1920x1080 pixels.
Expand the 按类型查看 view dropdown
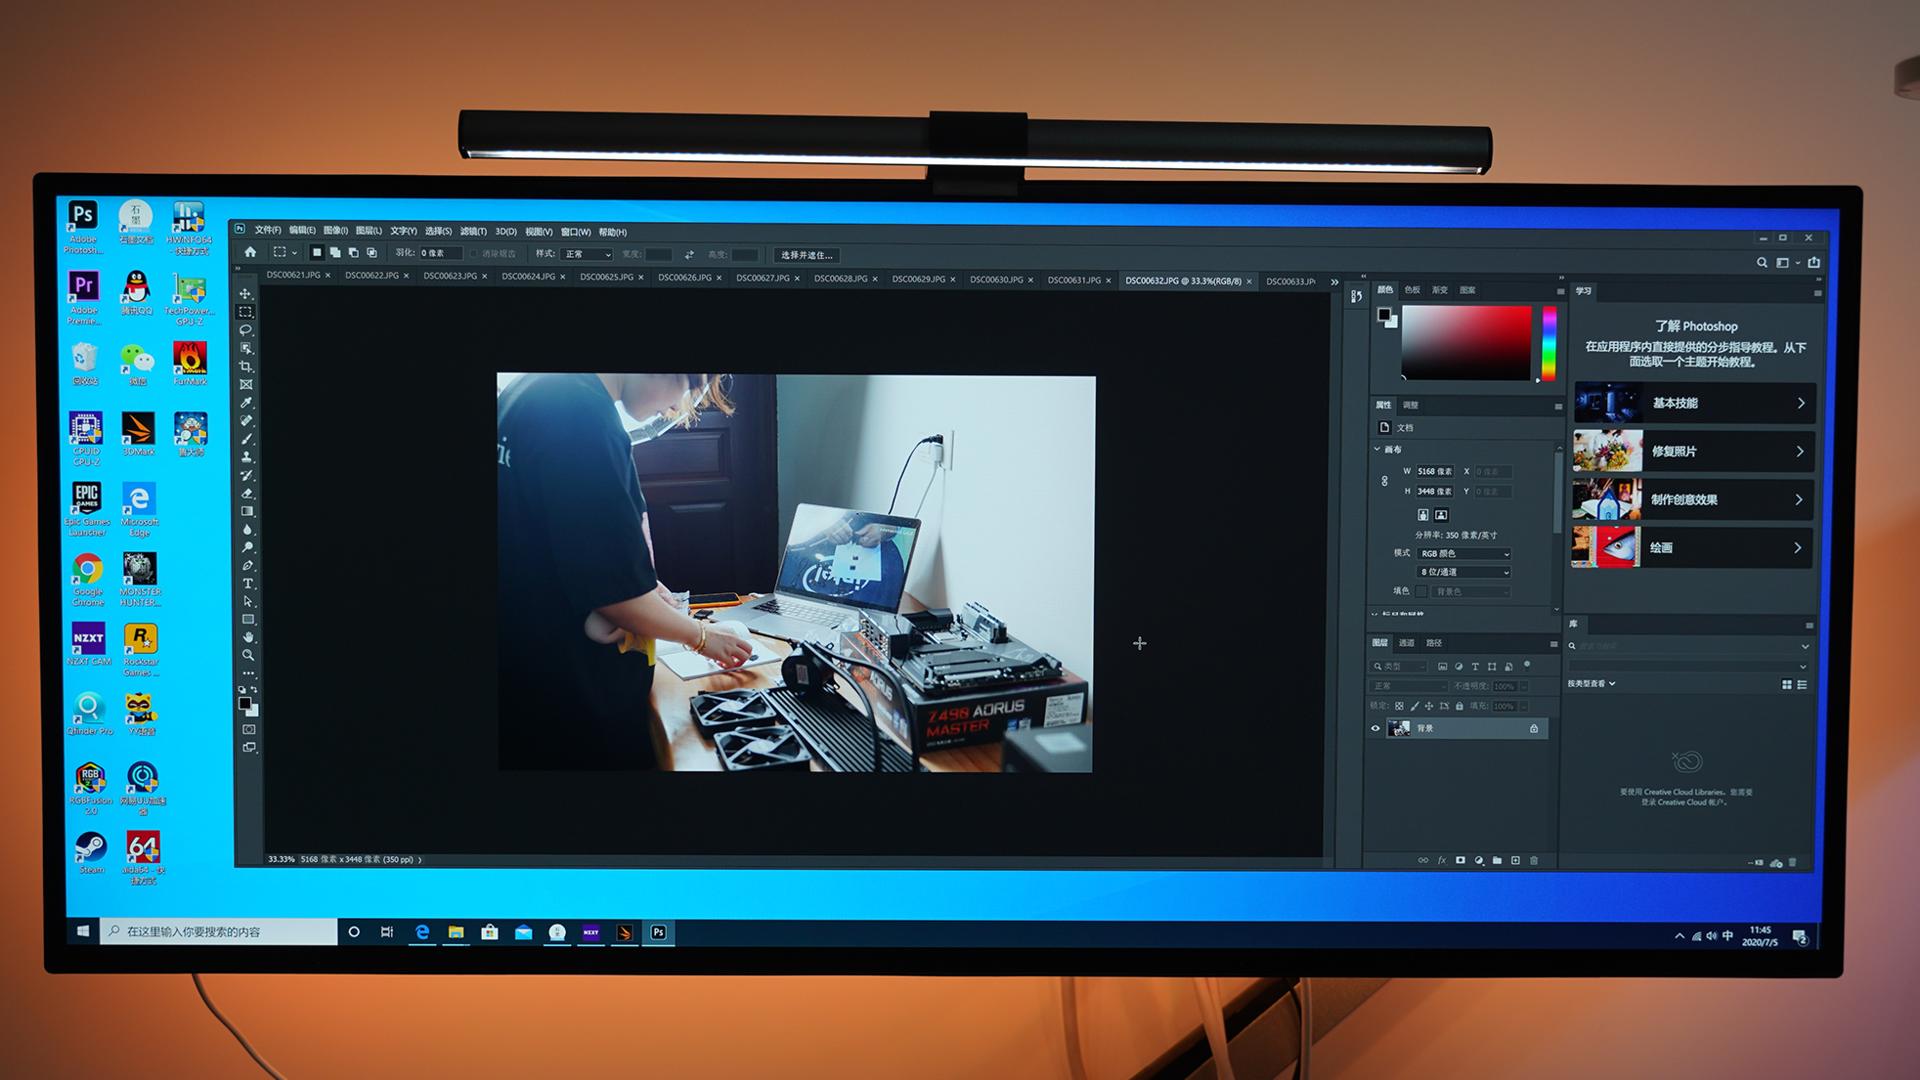pos(1591,684)
